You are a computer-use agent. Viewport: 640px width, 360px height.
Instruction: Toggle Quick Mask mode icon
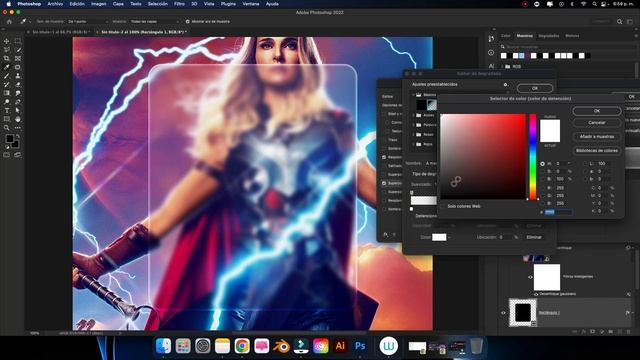pos(7,155)
